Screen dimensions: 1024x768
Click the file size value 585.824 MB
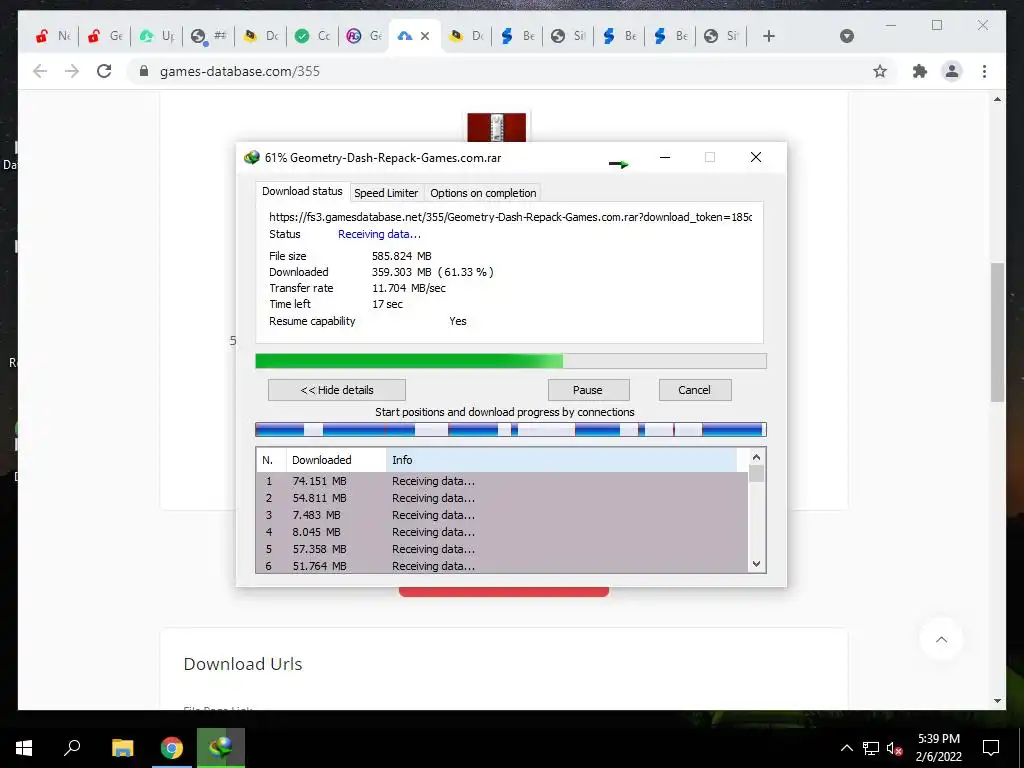click(402, 256)
